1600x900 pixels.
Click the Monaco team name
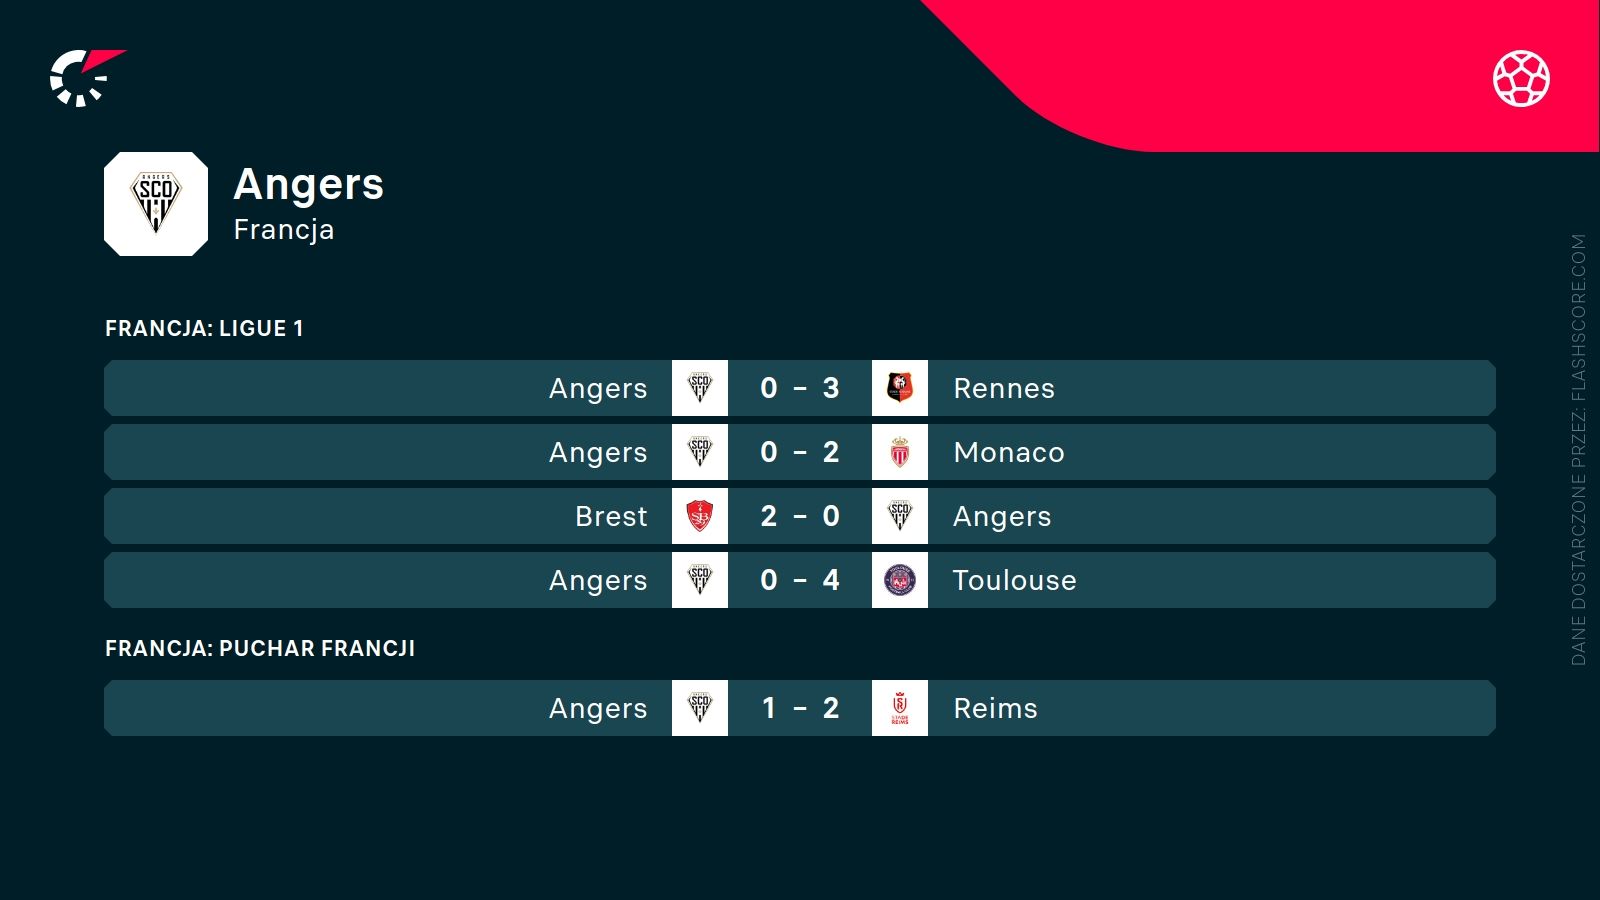tap(1009, 452)
